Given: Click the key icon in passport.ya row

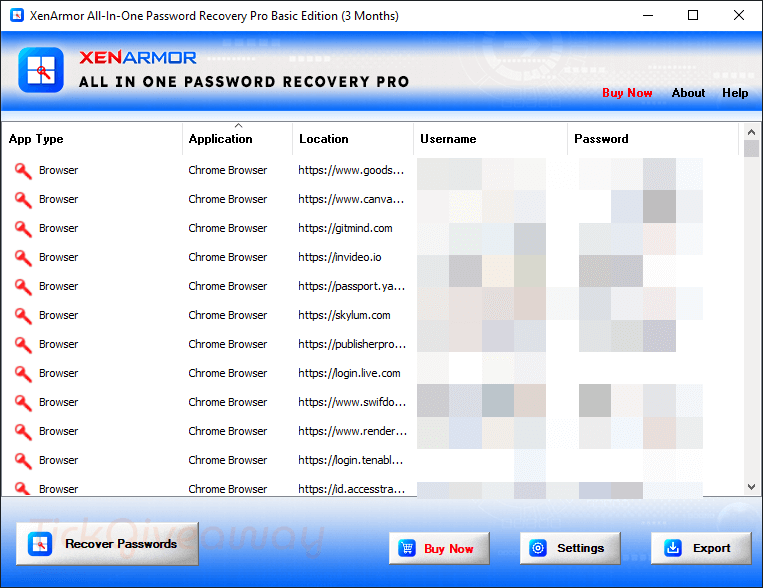Looking at the screenshot, I should tap(22, 287).
